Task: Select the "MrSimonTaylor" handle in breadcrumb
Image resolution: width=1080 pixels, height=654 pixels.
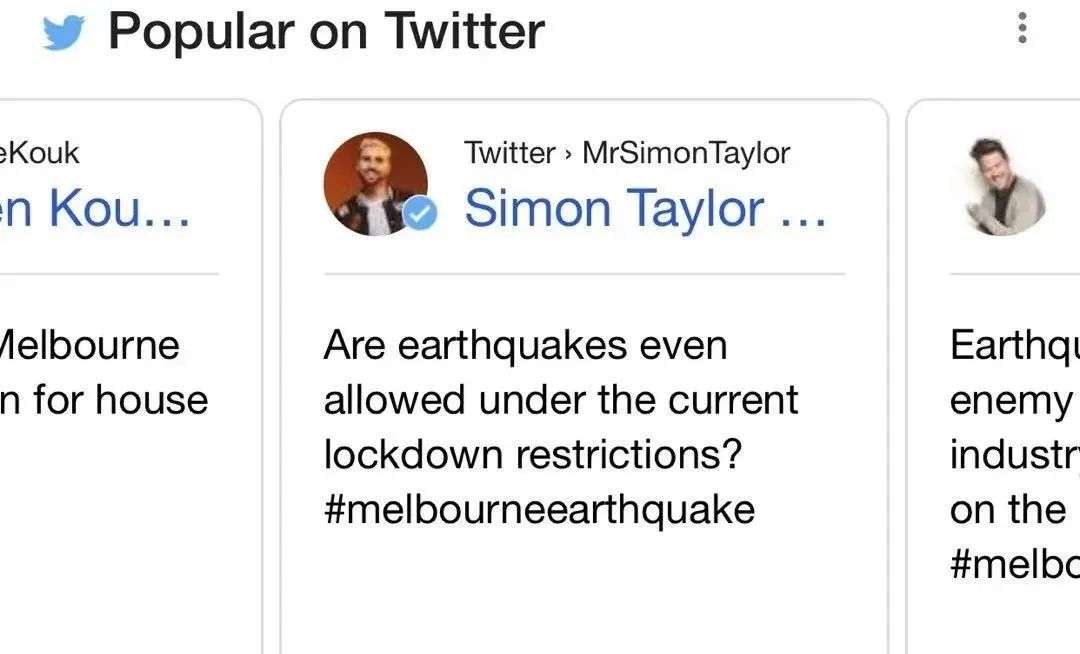Action: (686, 153)
